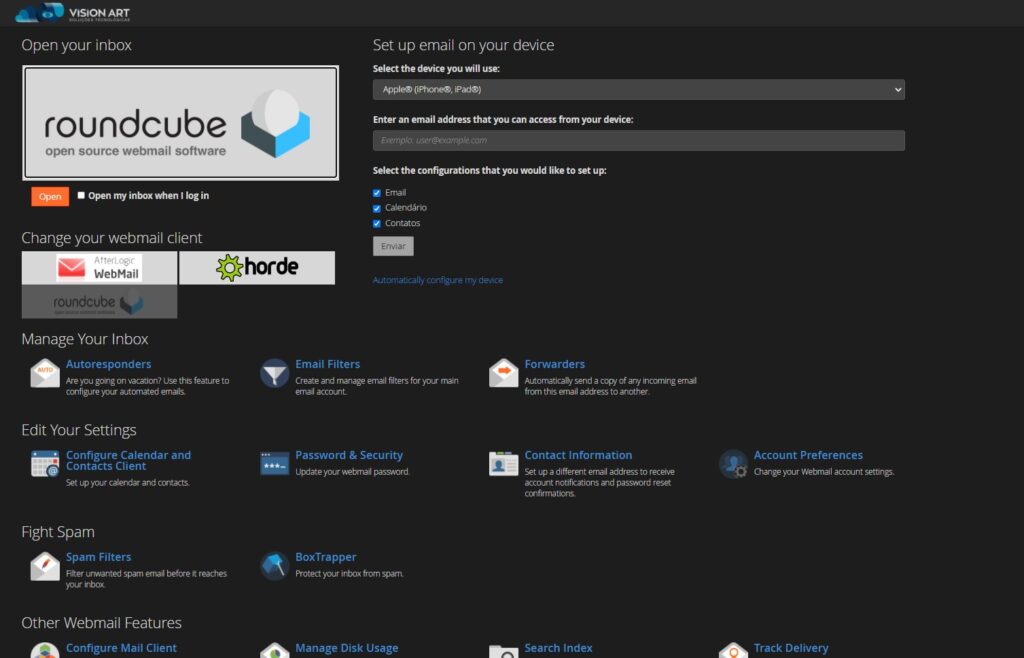Click Automatically configure my device link
Screen dimensions: 1024x658
click(438, 280)
